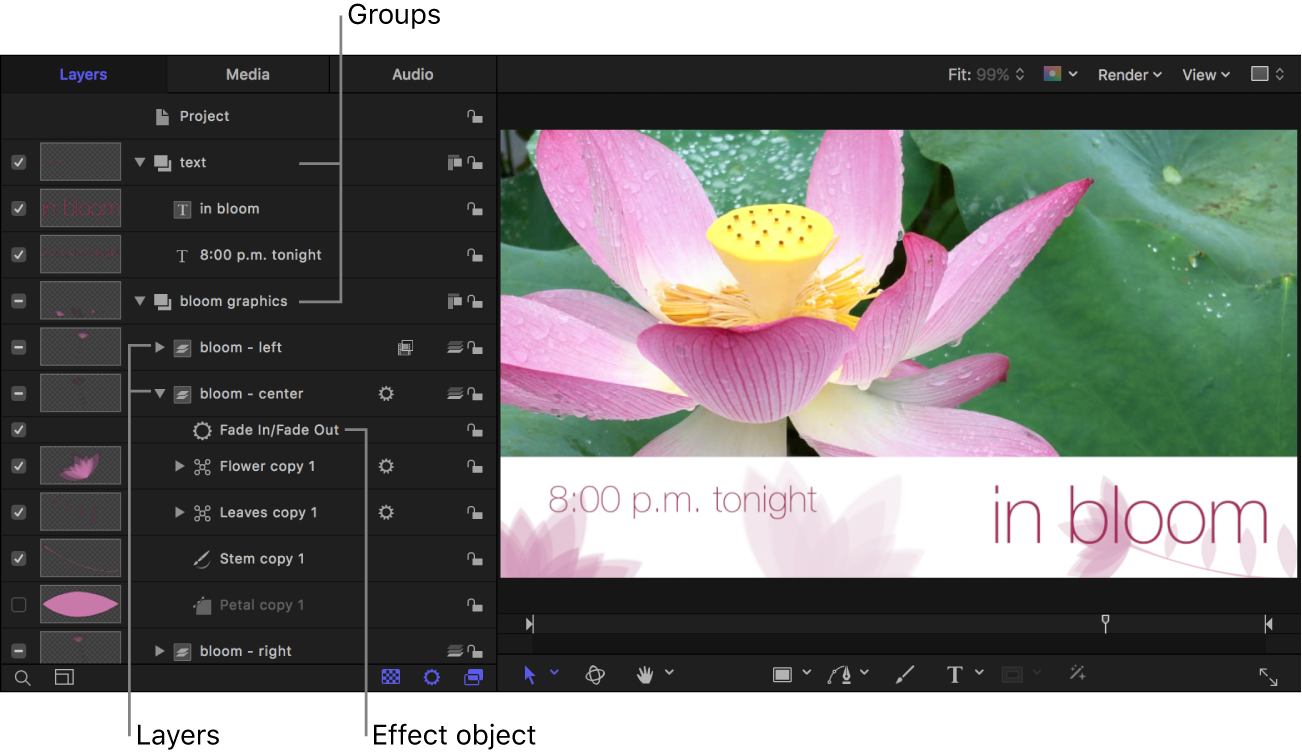Select the Paint Stroke tool
Image resolution: width=1302 pixels, height=754 pixels.
point(903,673)
